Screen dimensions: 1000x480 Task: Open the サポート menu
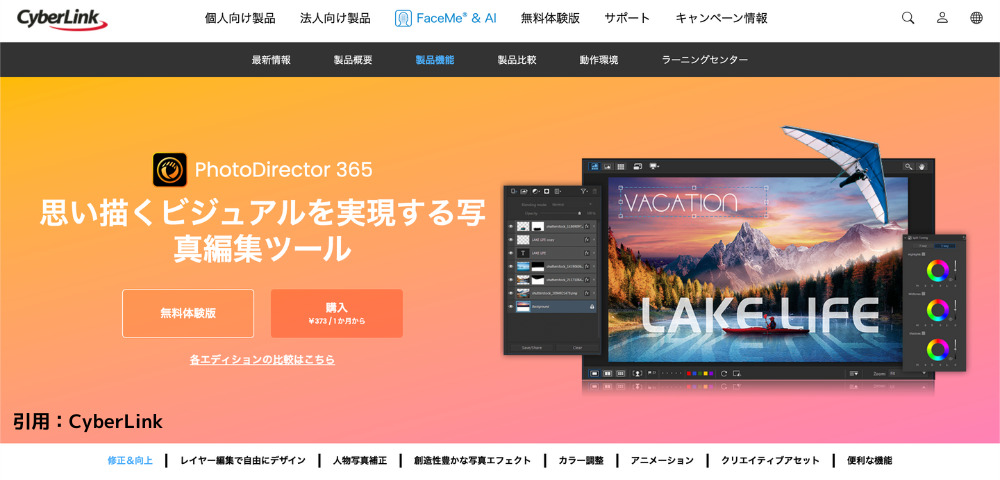pyautogui.click(x=627, y=18)
